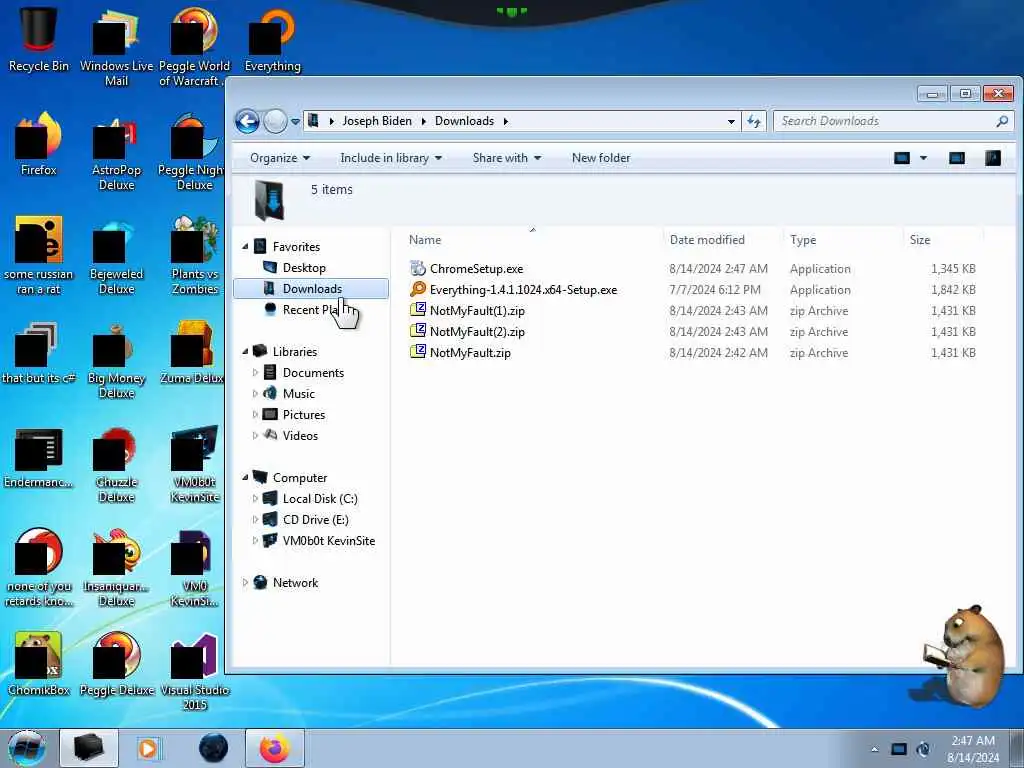Select the Bejeweled Deluxe desktop icon
1024x768 pixels.
coord(116,256)
